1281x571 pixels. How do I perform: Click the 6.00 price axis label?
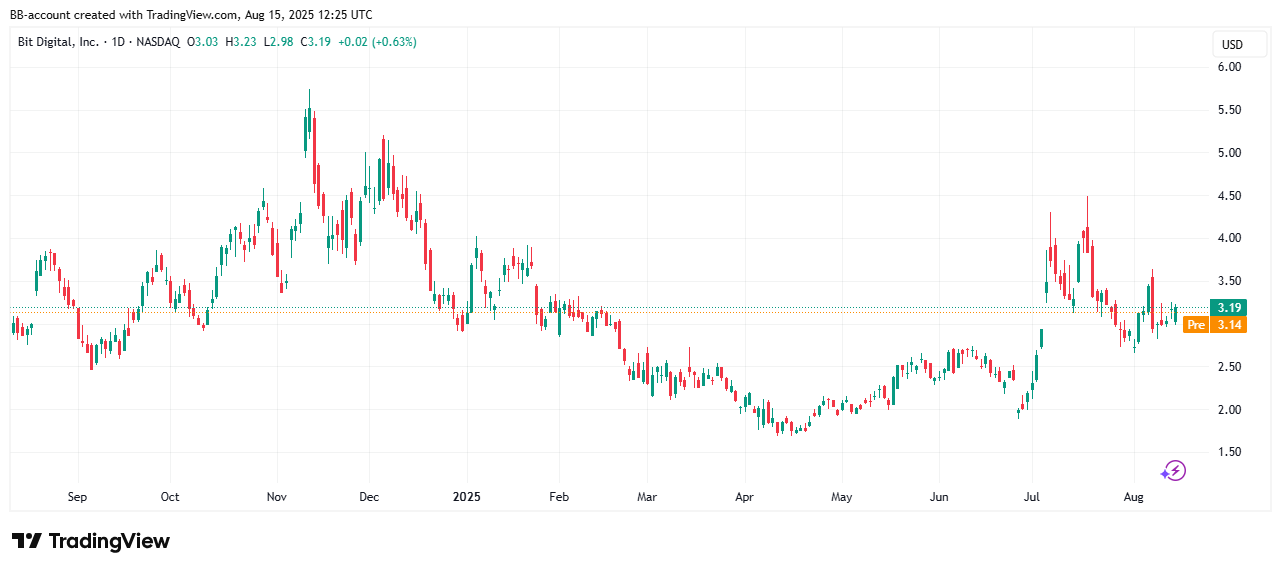pyautogui.click(x=1229, y=67)
